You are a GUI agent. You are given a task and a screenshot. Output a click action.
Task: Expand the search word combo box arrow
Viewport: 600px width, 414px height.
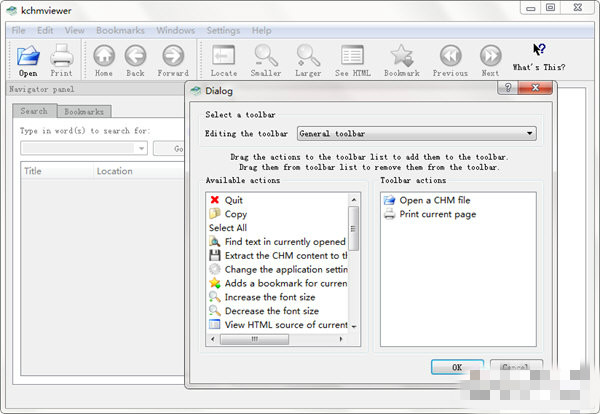point(141,148)
